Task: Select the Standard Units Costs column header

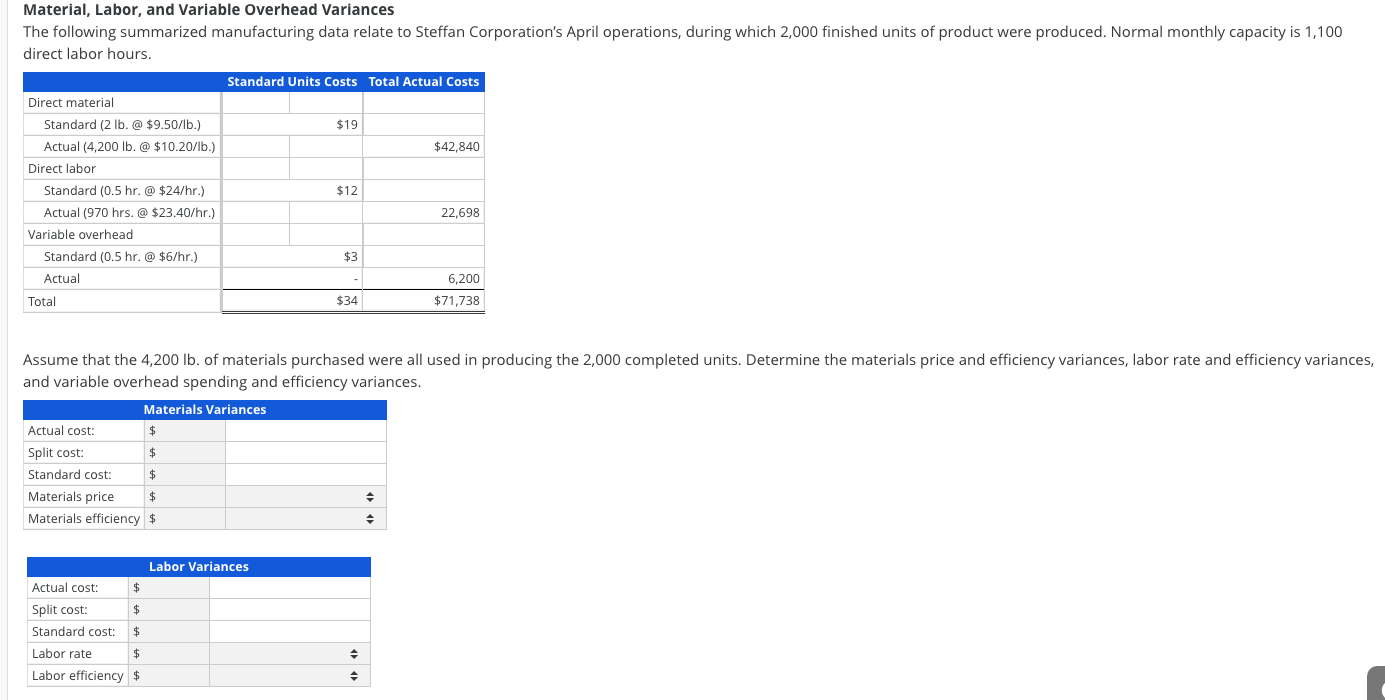Action: [292, 81]
